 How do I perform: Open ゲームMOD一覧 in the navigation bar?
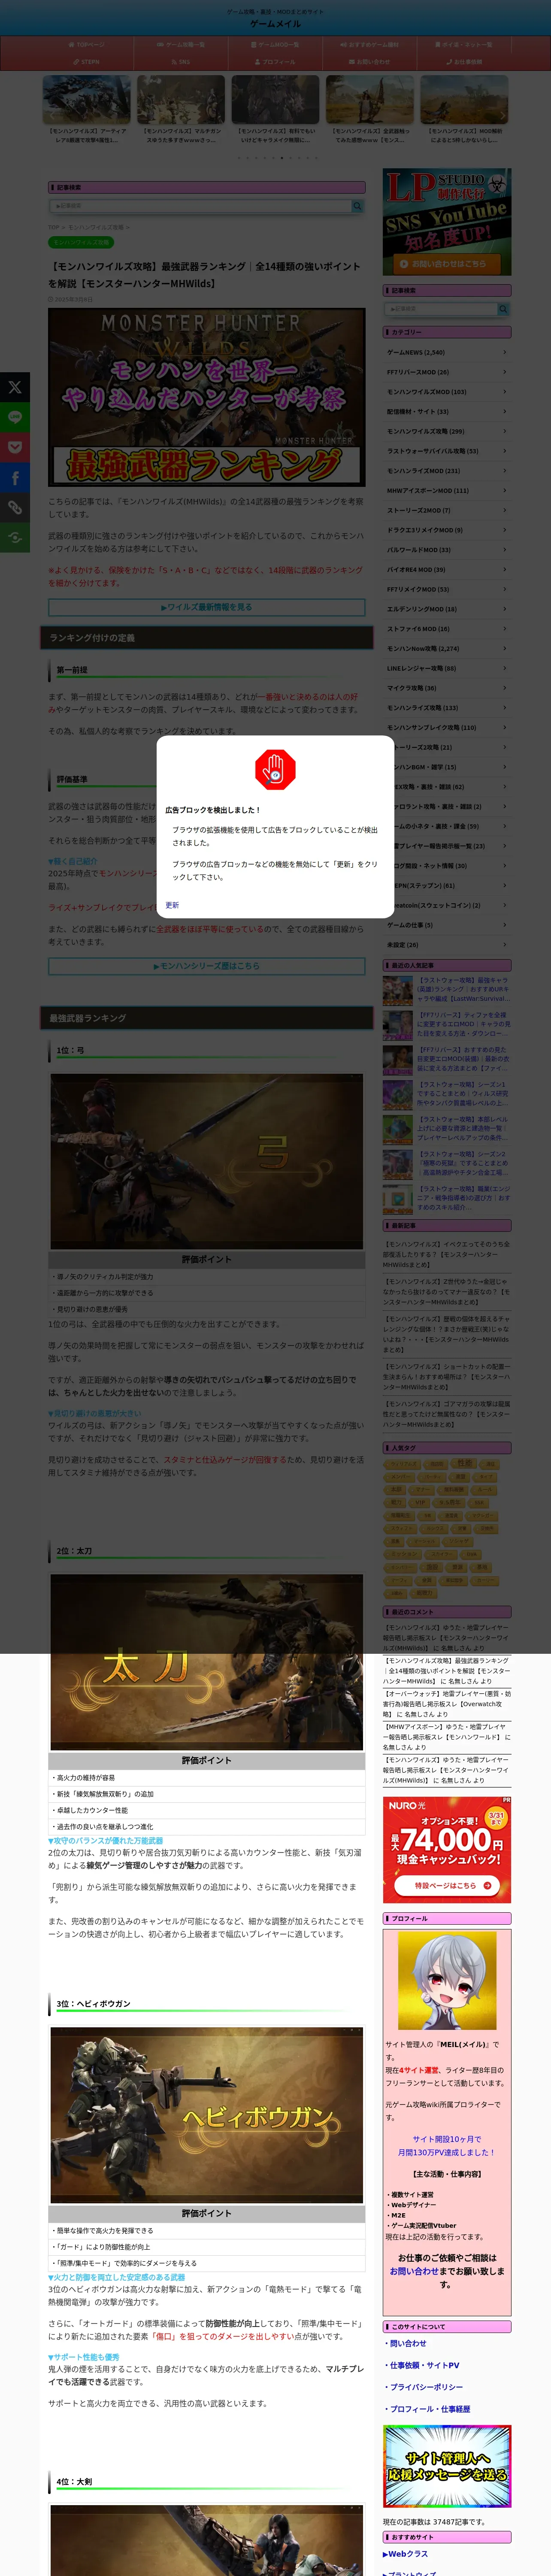click(x=275, y=45)
